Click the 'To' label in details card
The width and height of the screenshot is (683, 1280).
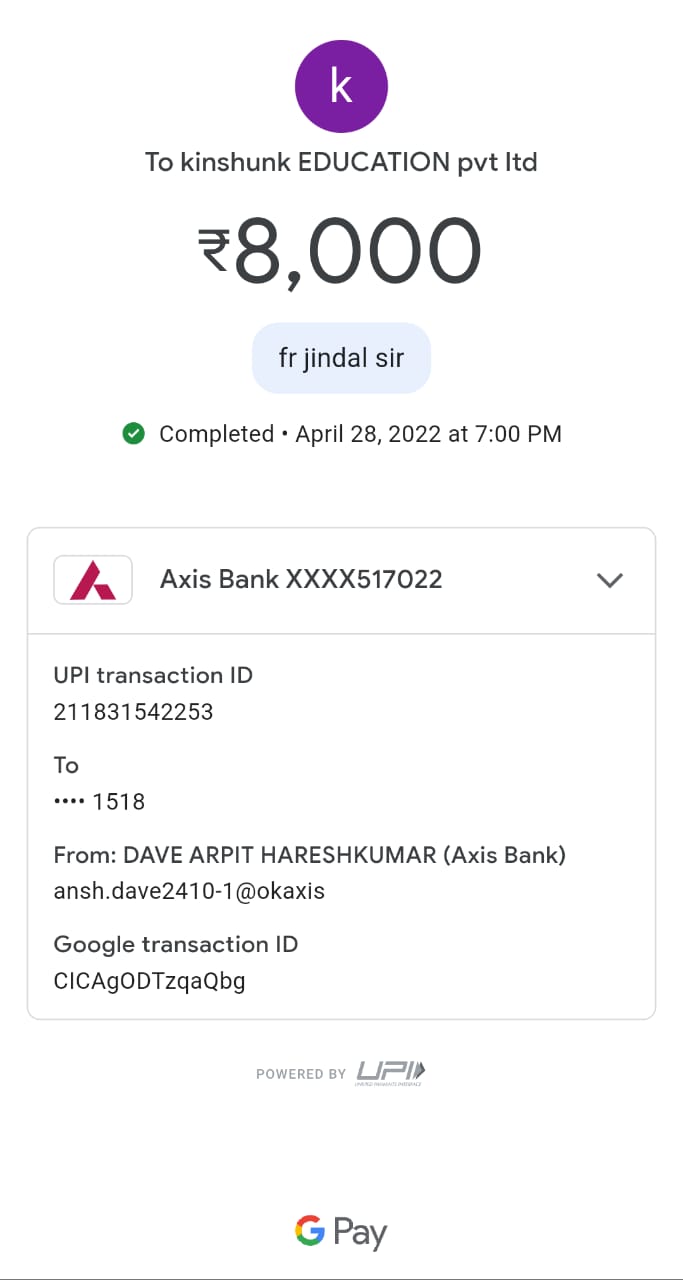tap(66, 765)
